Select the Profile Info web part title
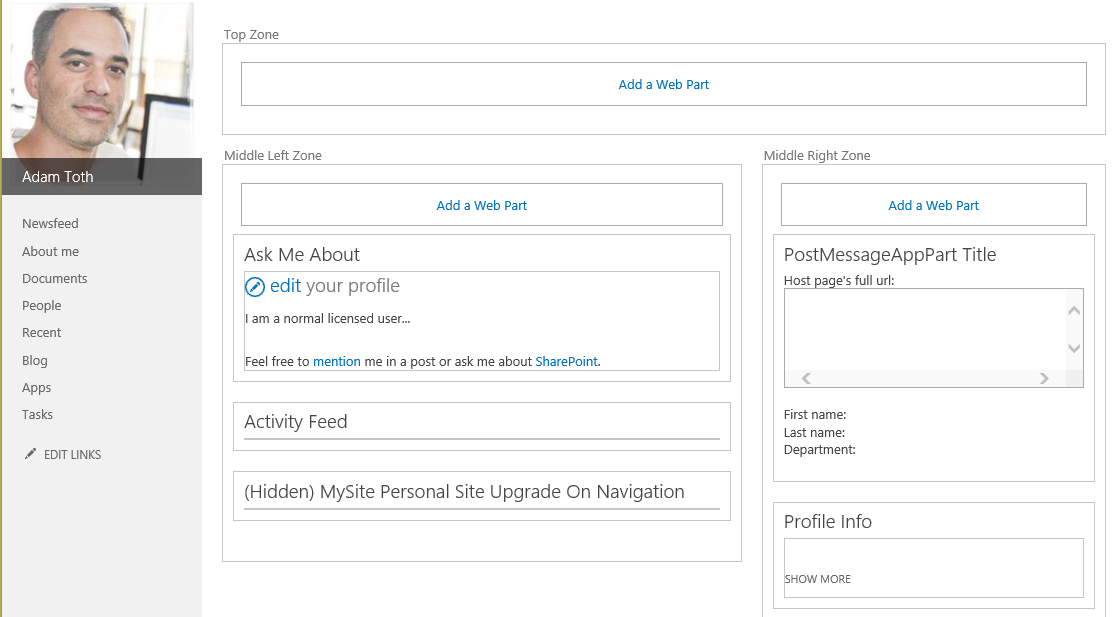 tap(828, 521)
